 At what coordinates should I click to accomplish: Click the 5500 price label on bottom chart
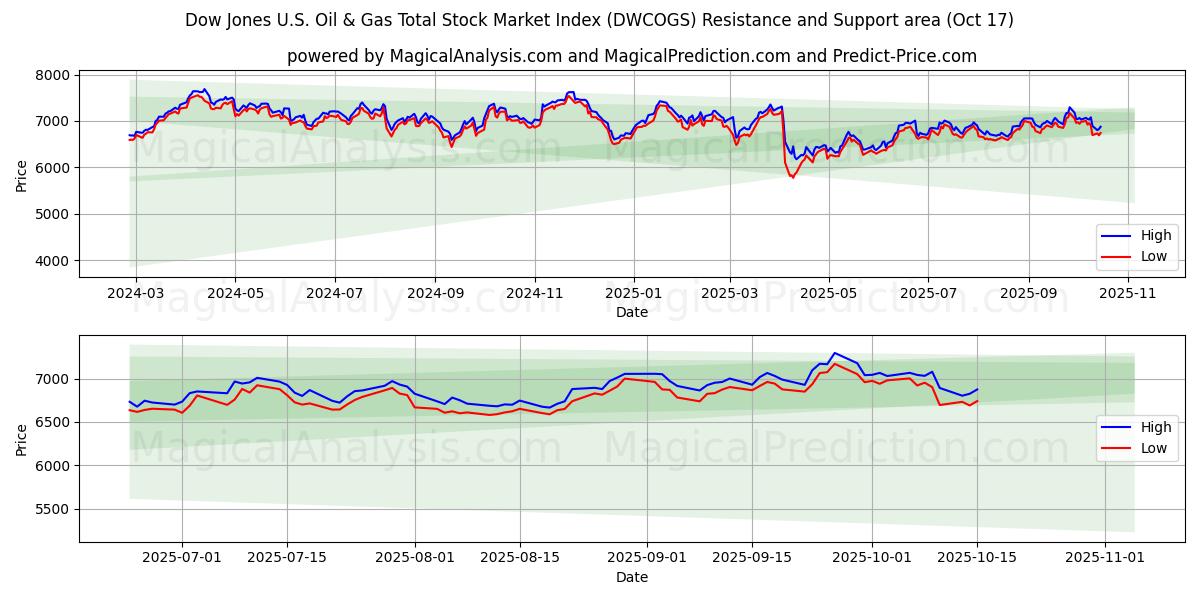(x=53, y=510)
